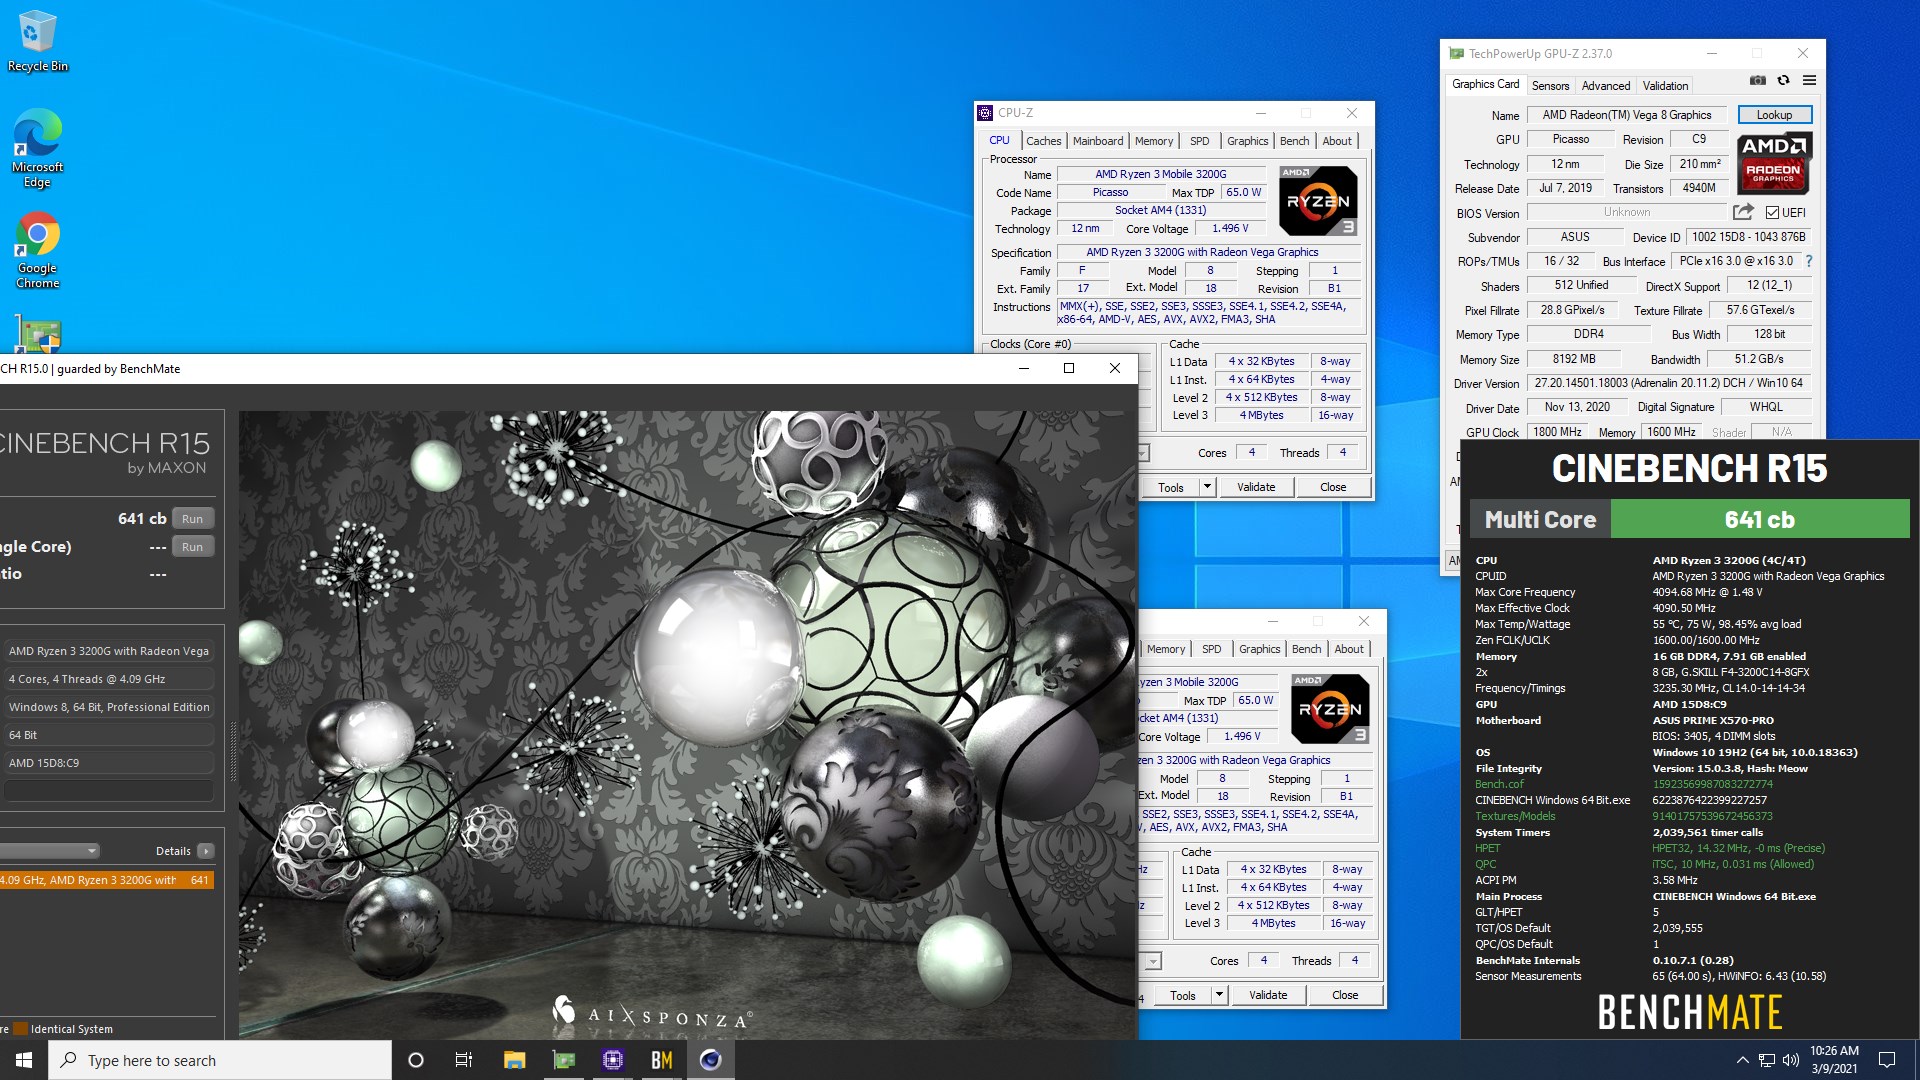The width and height of the screenshot is (1920, 1080).
Task: Click Validate in lower CPU-Z window
Action: 1268,995
